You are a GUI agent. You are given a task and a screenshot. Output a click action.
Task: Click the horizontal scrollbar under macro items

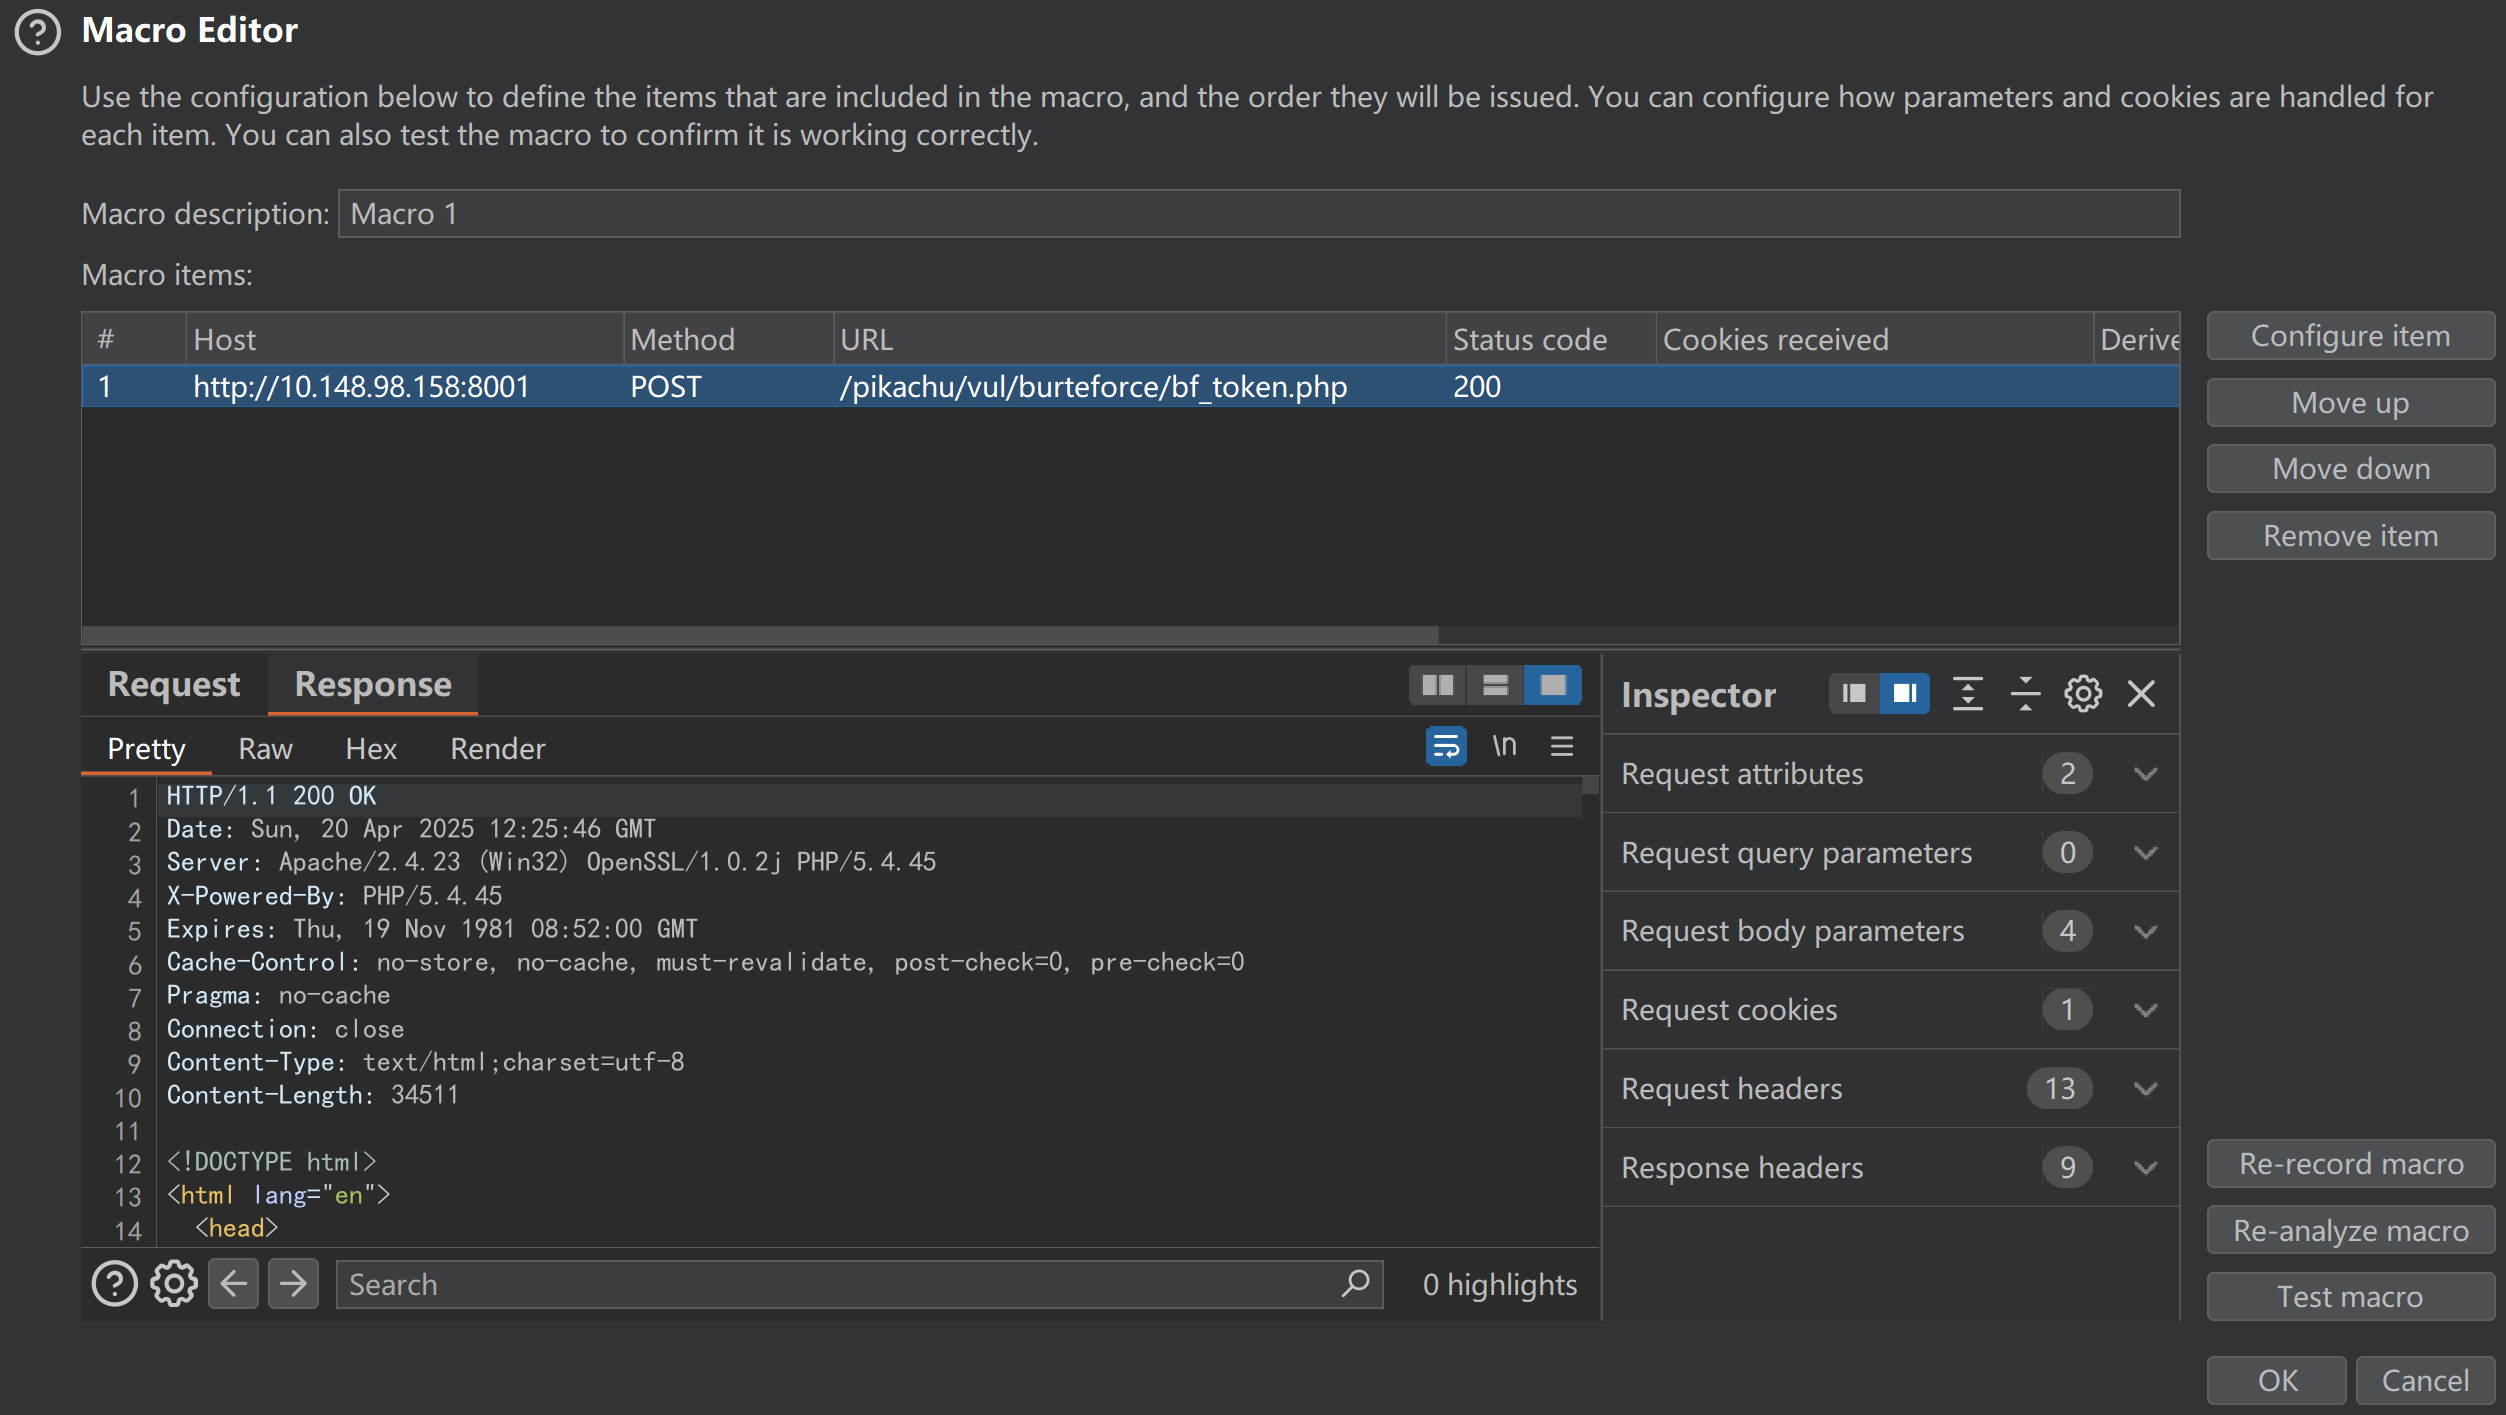[760, 635]
